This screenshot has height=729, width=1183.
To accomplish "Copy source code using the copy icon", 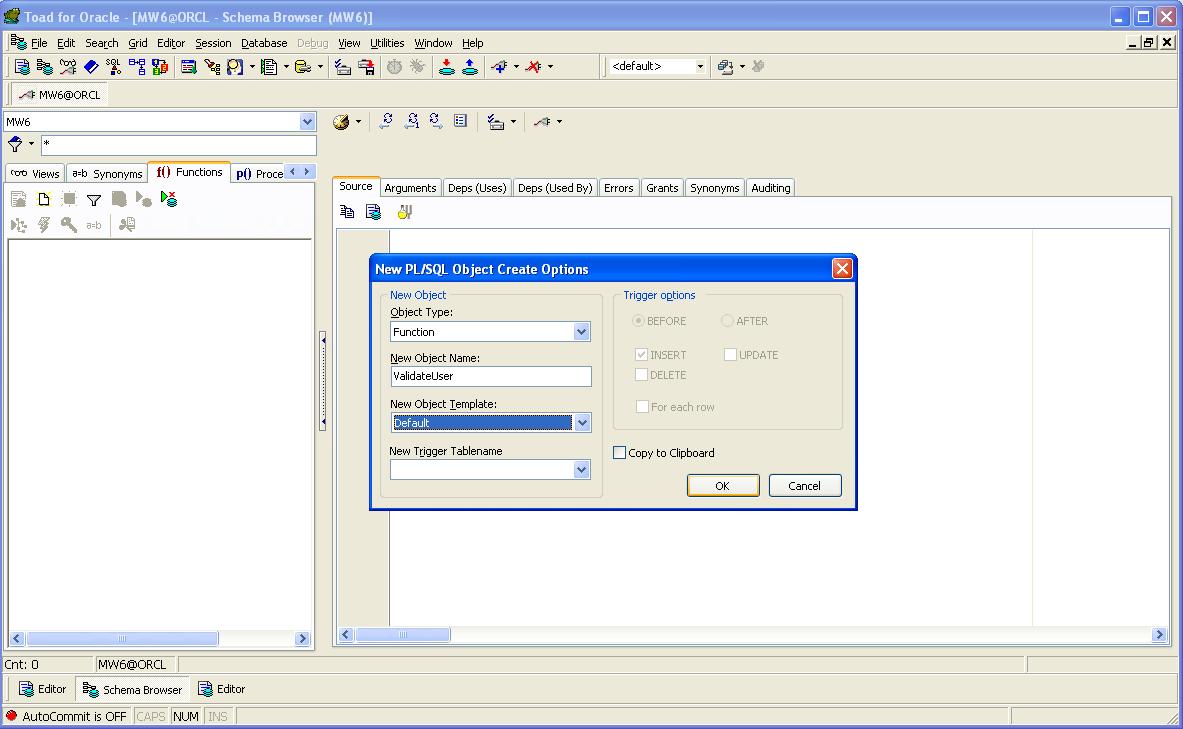I will (x=345, y=211).
